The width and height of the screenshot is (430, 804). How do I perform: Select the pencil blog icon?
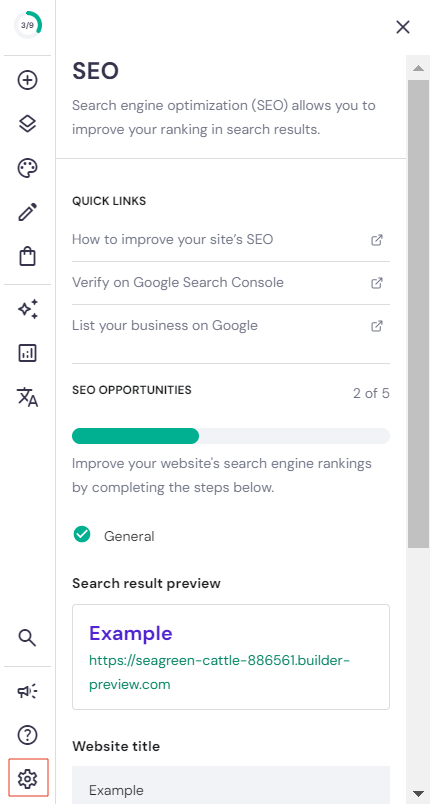(28, 212)
